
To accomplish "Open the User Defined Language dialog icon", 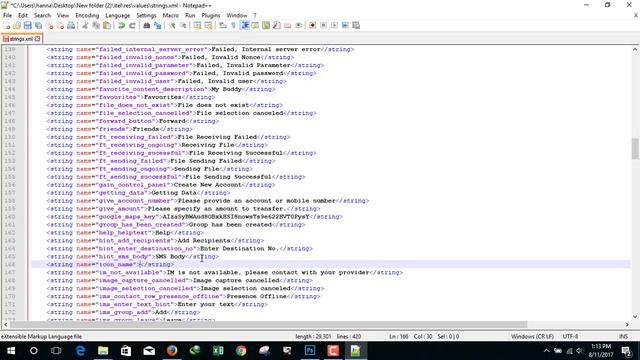I will pyautogui.click(x=255, y=25).
